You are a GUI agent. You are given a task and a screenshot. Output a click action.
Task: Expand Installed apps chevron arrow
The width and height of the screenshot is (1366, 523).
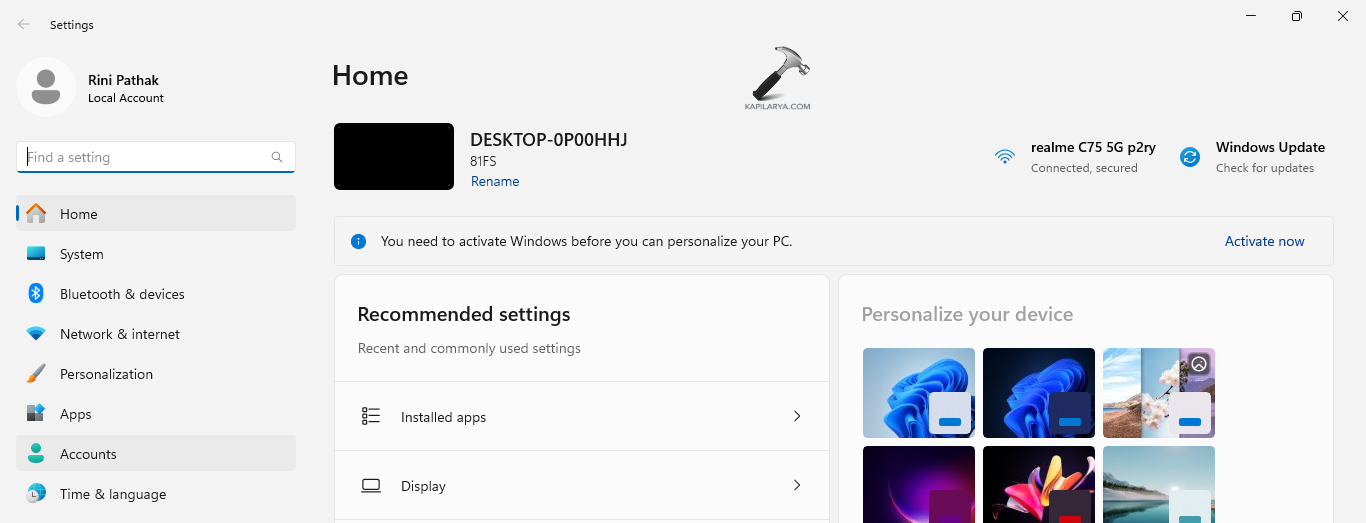[797, 417]
